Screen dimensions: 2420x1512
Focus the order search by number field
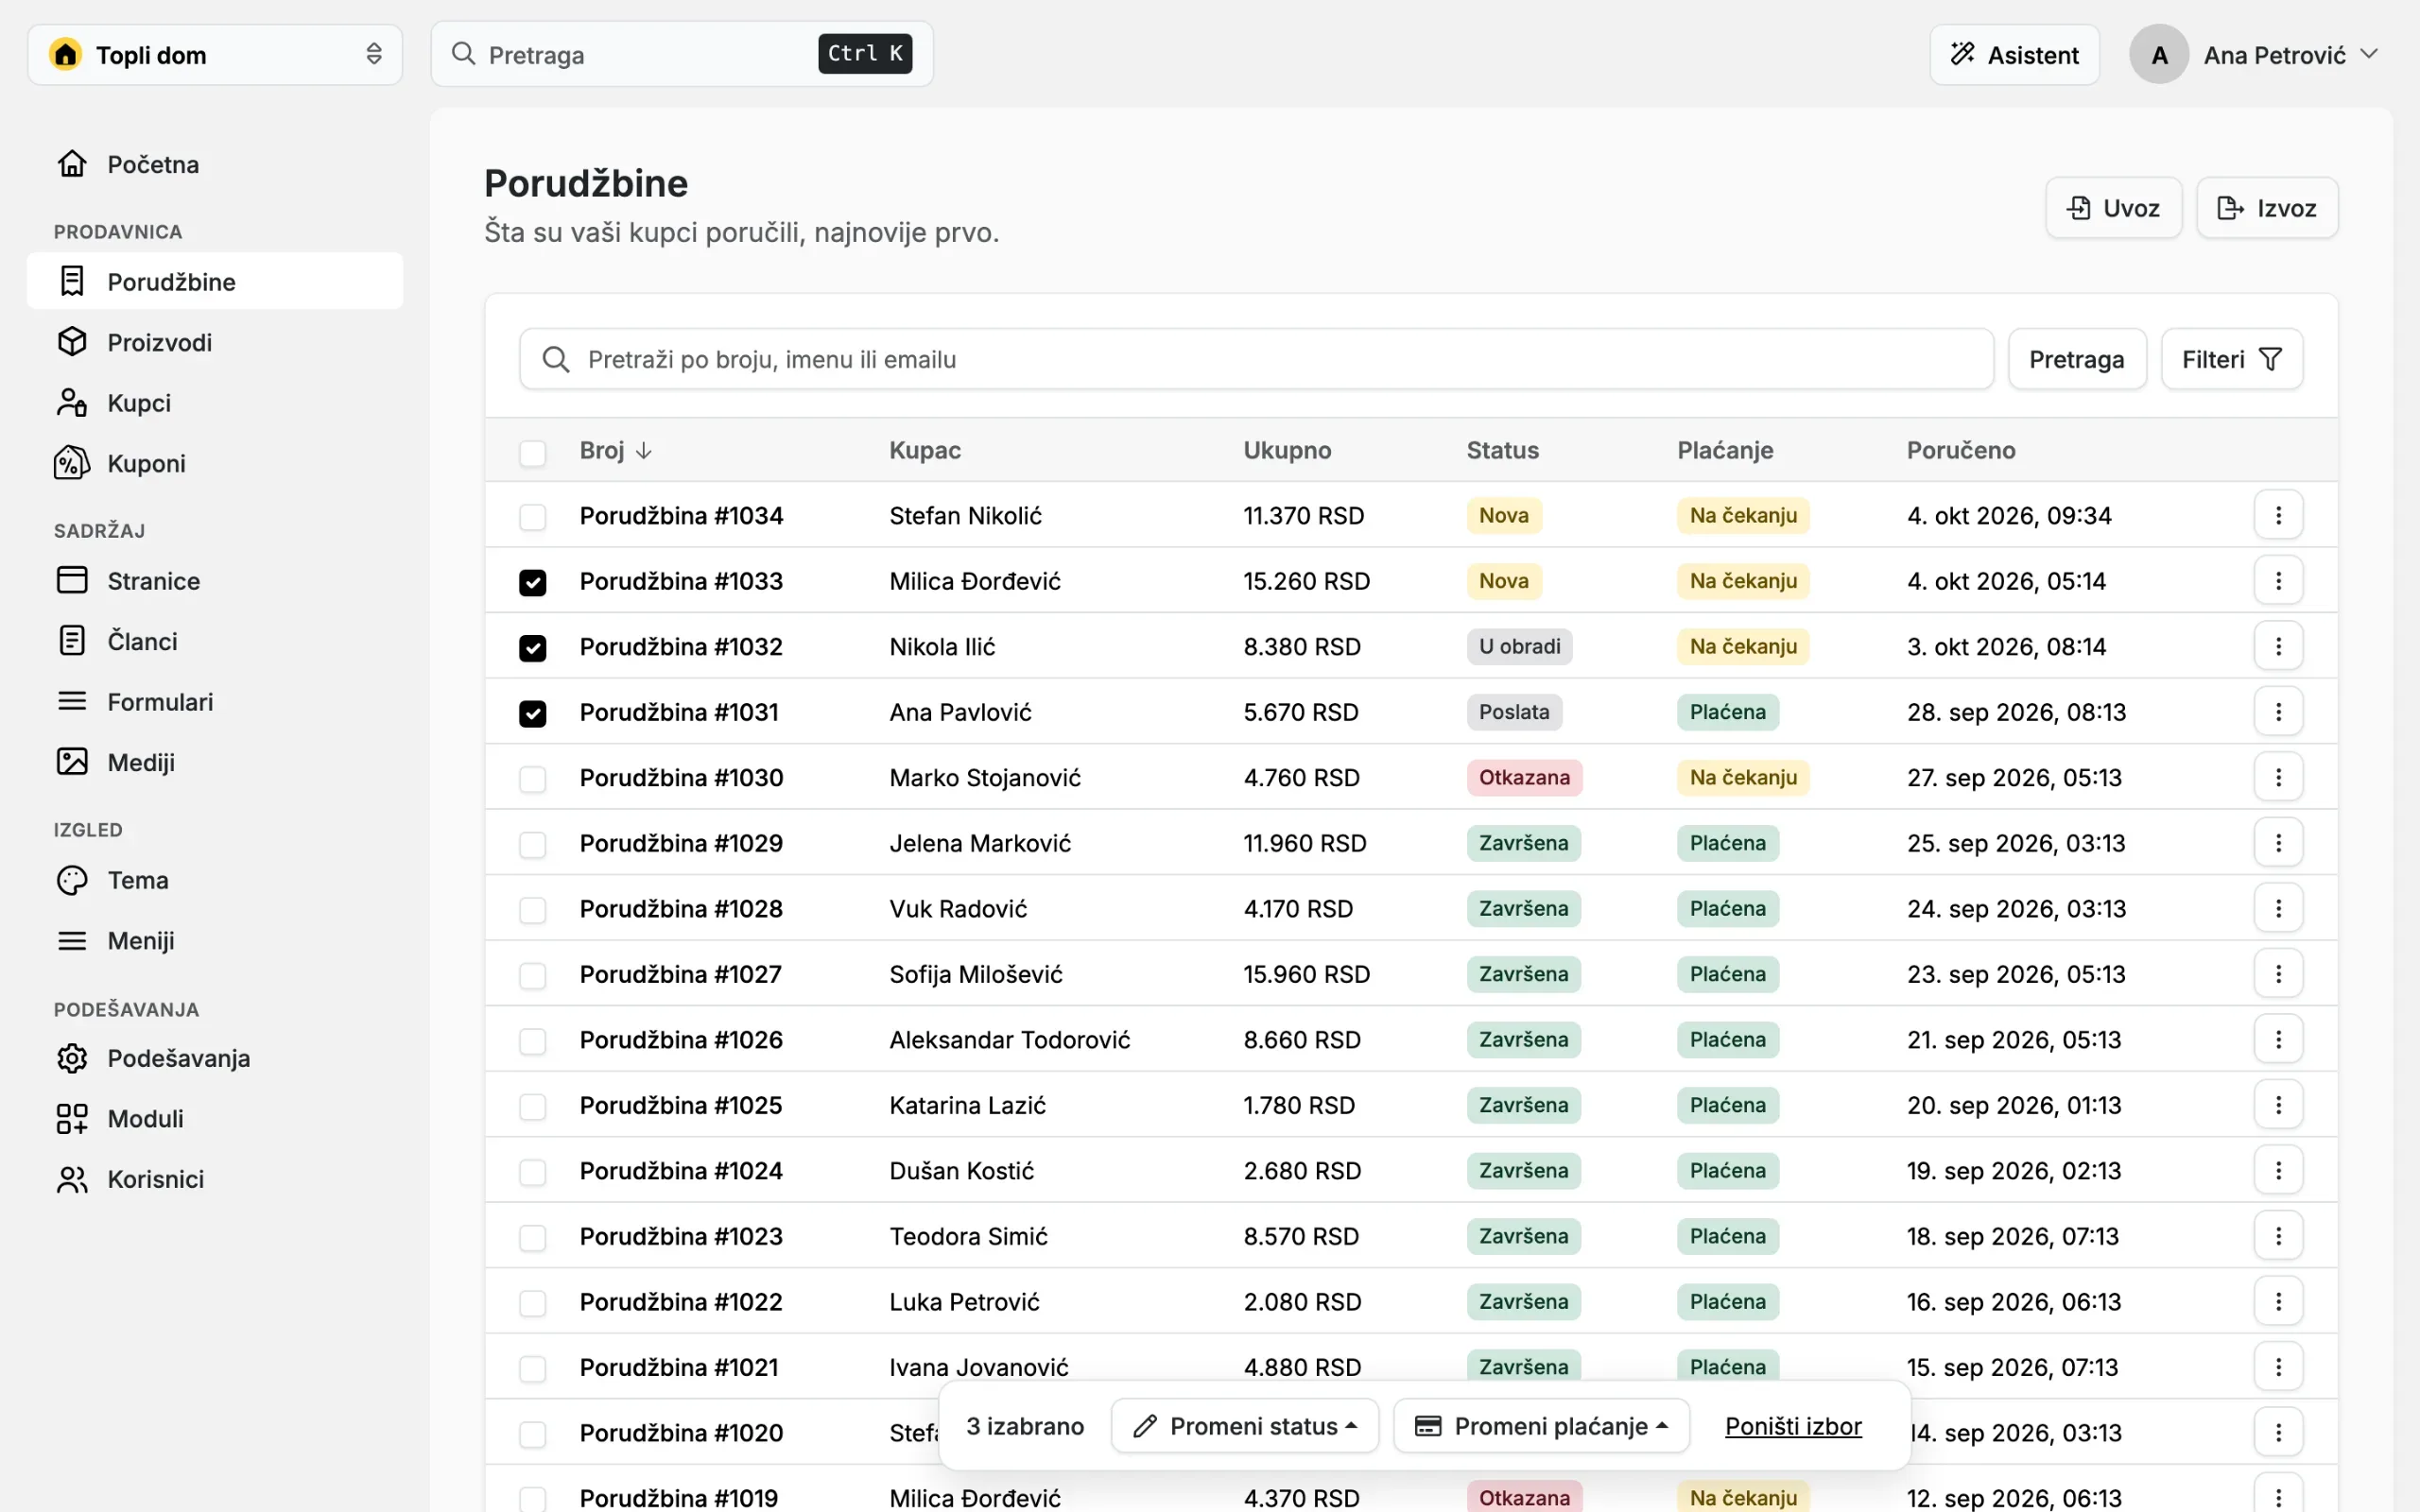point(1256,359)
